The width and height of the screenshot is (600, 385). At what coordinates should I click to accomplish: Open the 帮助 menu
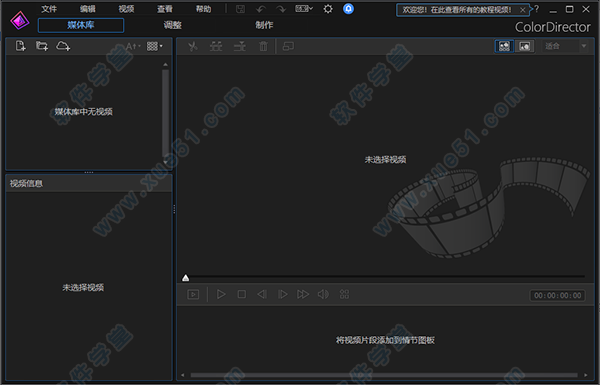tap(203, 9)
